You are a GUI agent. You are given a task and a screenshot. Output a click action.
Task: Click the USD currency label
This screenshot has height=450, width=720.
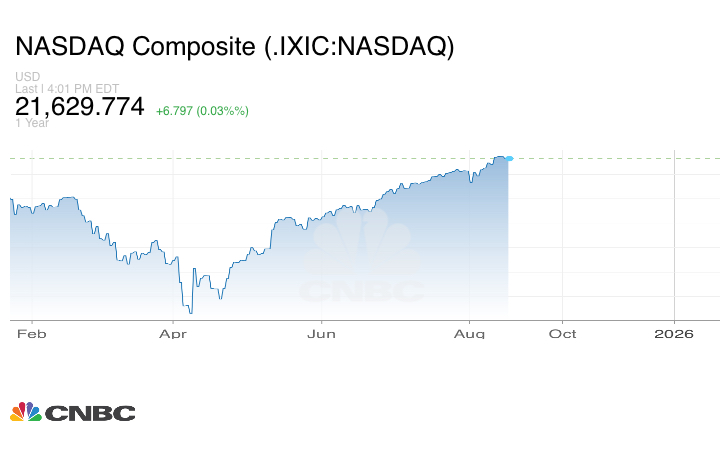pos(27,77)
